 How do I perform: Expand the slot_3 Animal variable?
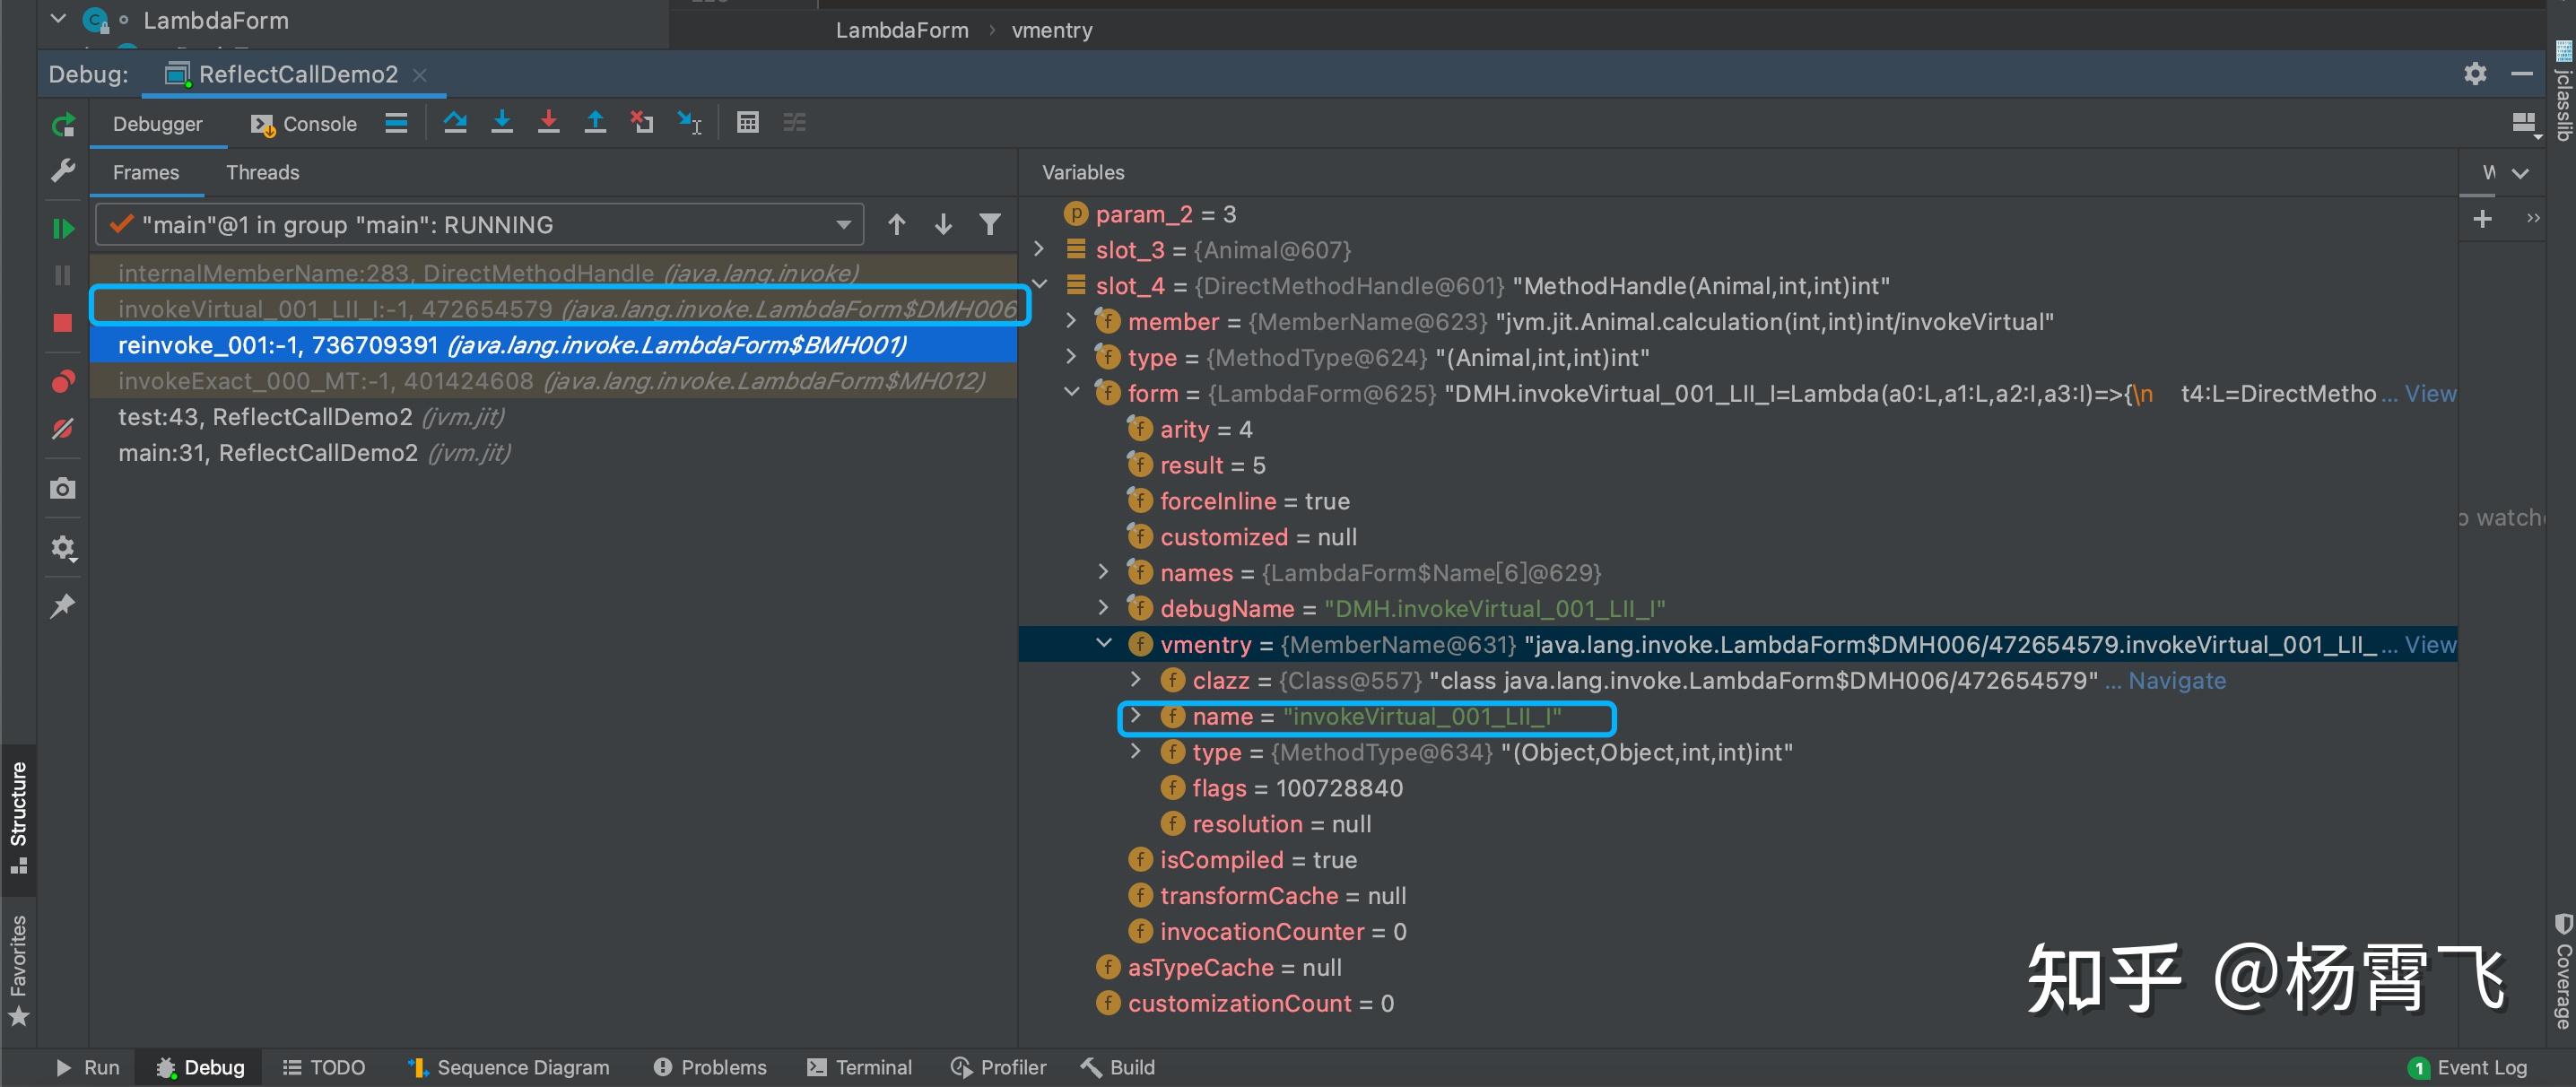(1039, 249)
